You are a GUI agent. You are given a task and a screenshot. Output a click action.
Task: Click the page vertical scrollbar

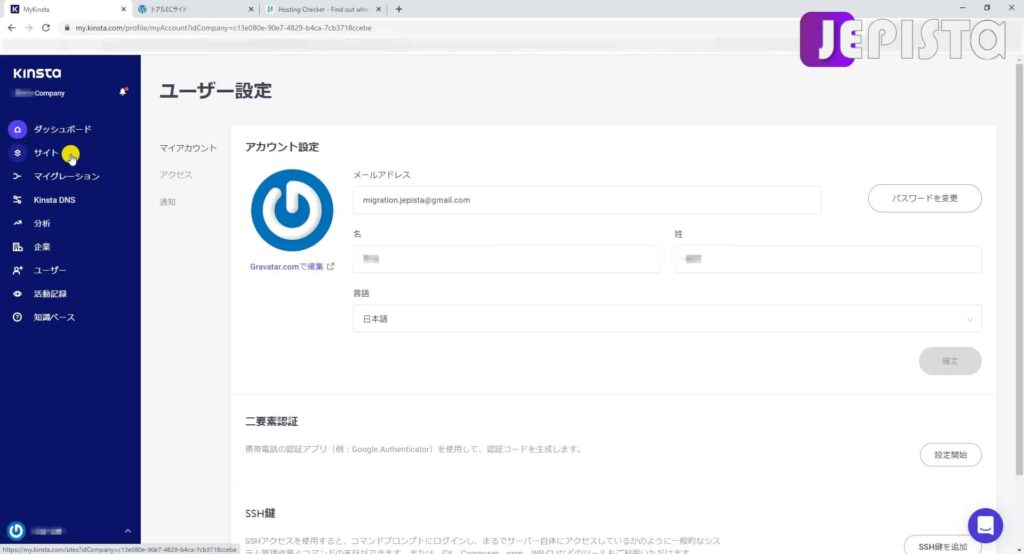(x=1019, y=268)
